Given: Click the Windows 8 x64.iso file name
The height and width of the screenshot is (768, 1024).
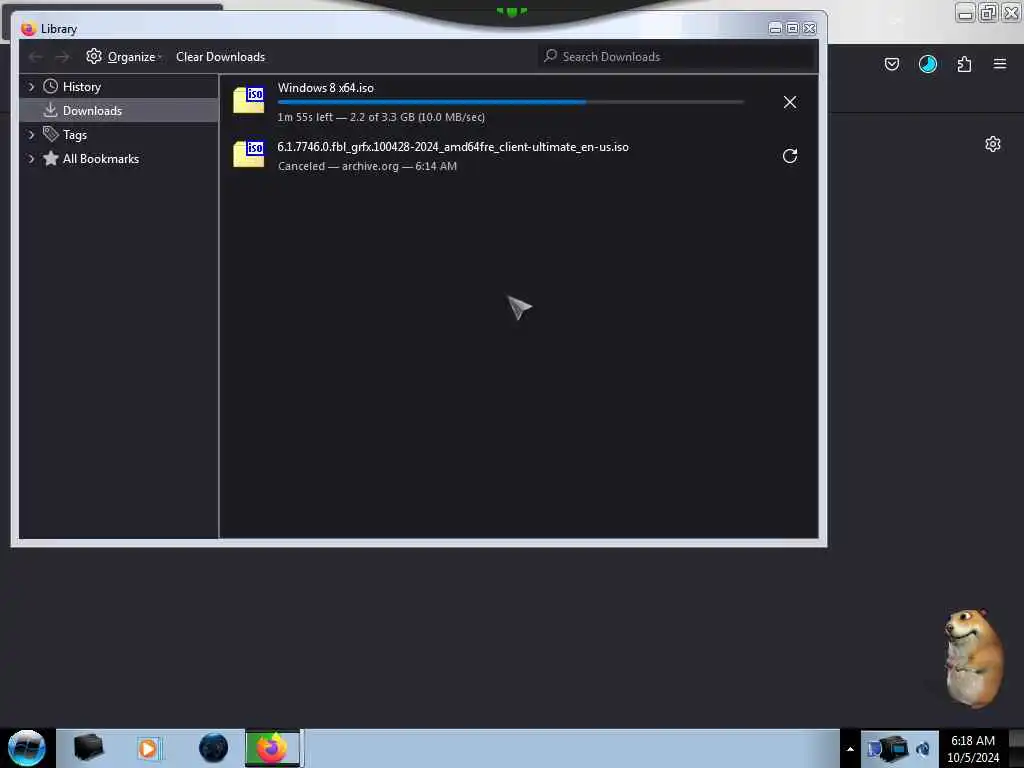Looking at the screenshot, I should click(325, 88).
